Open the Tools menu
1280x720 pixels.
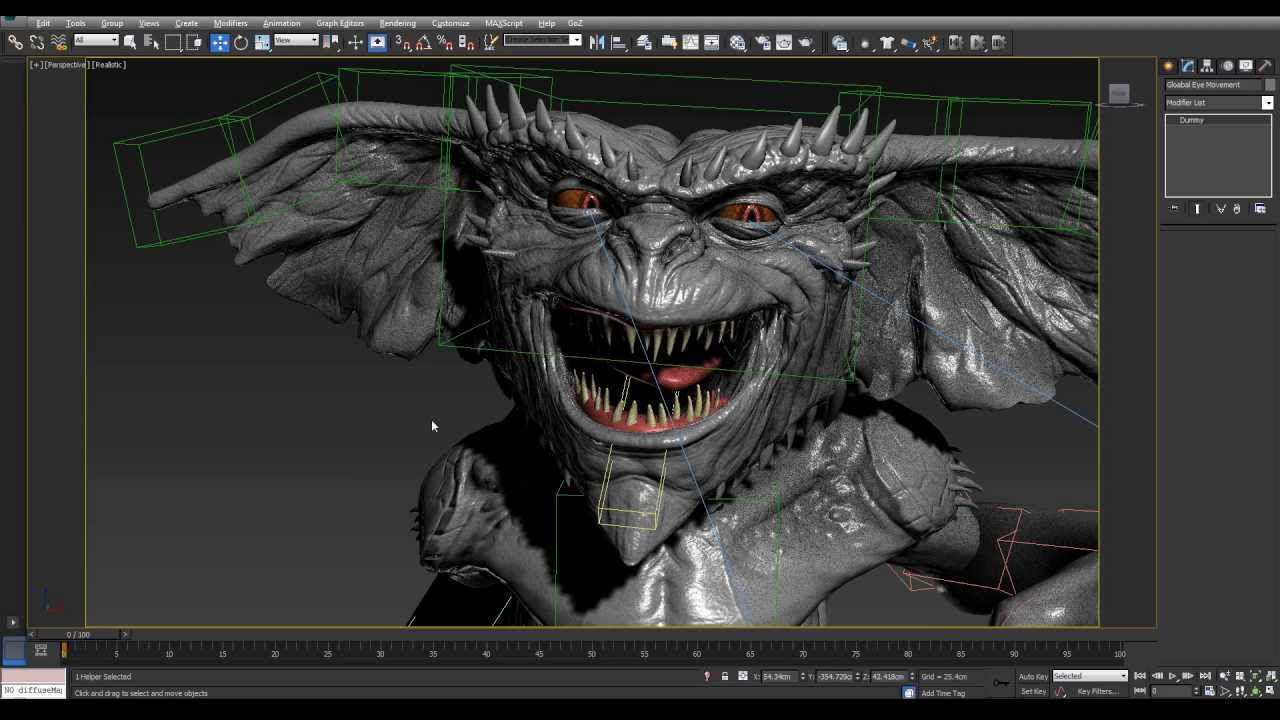point(75,23)
